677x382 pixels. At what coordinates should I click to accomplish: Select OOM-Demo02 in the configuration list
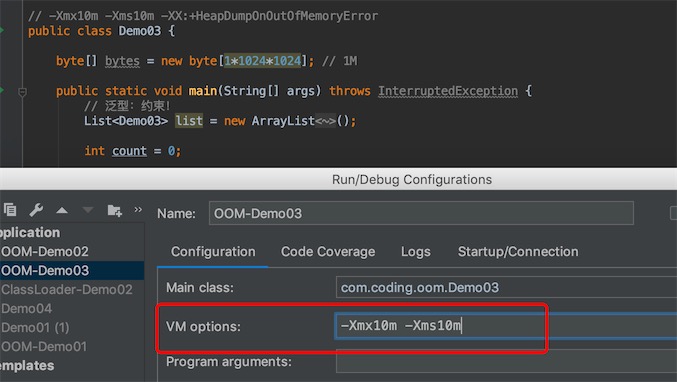click(x=72, y=251)
